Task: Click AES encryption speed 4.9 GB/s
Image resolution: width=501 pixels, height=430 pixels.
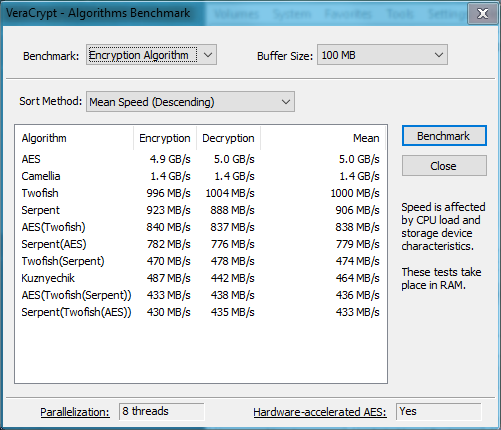Action: pos(170,159)
